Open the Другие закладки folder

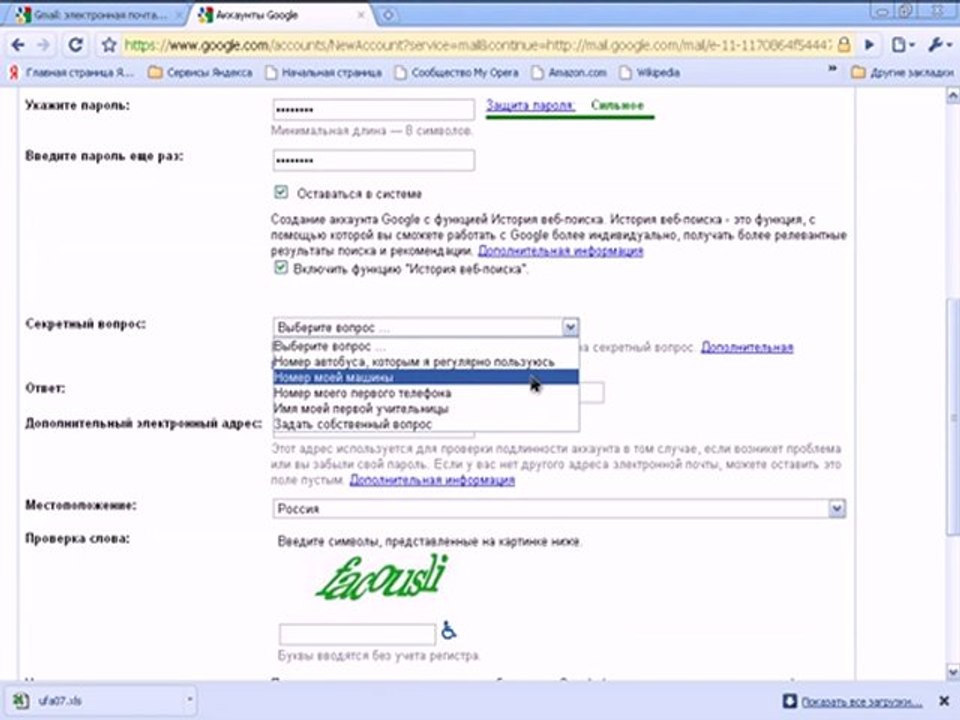(x=902, y=72)
